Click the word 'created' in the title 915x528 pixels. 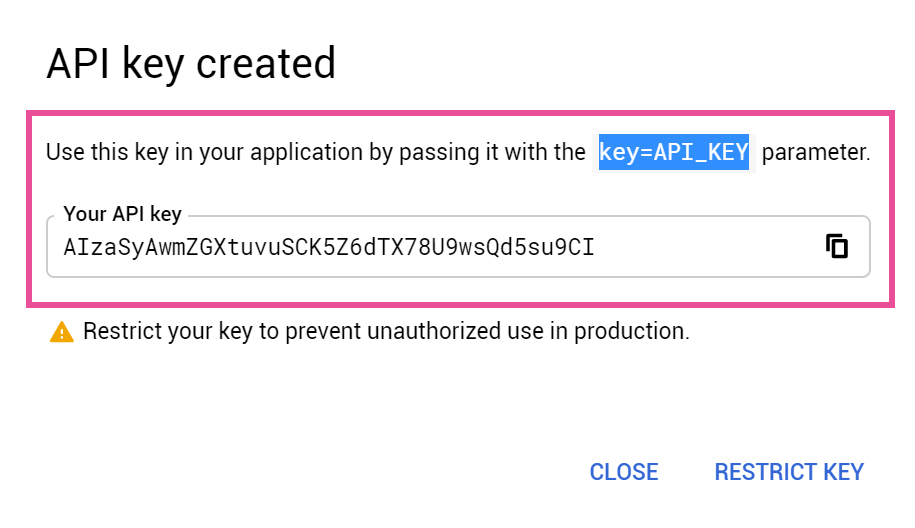[266, 63]
